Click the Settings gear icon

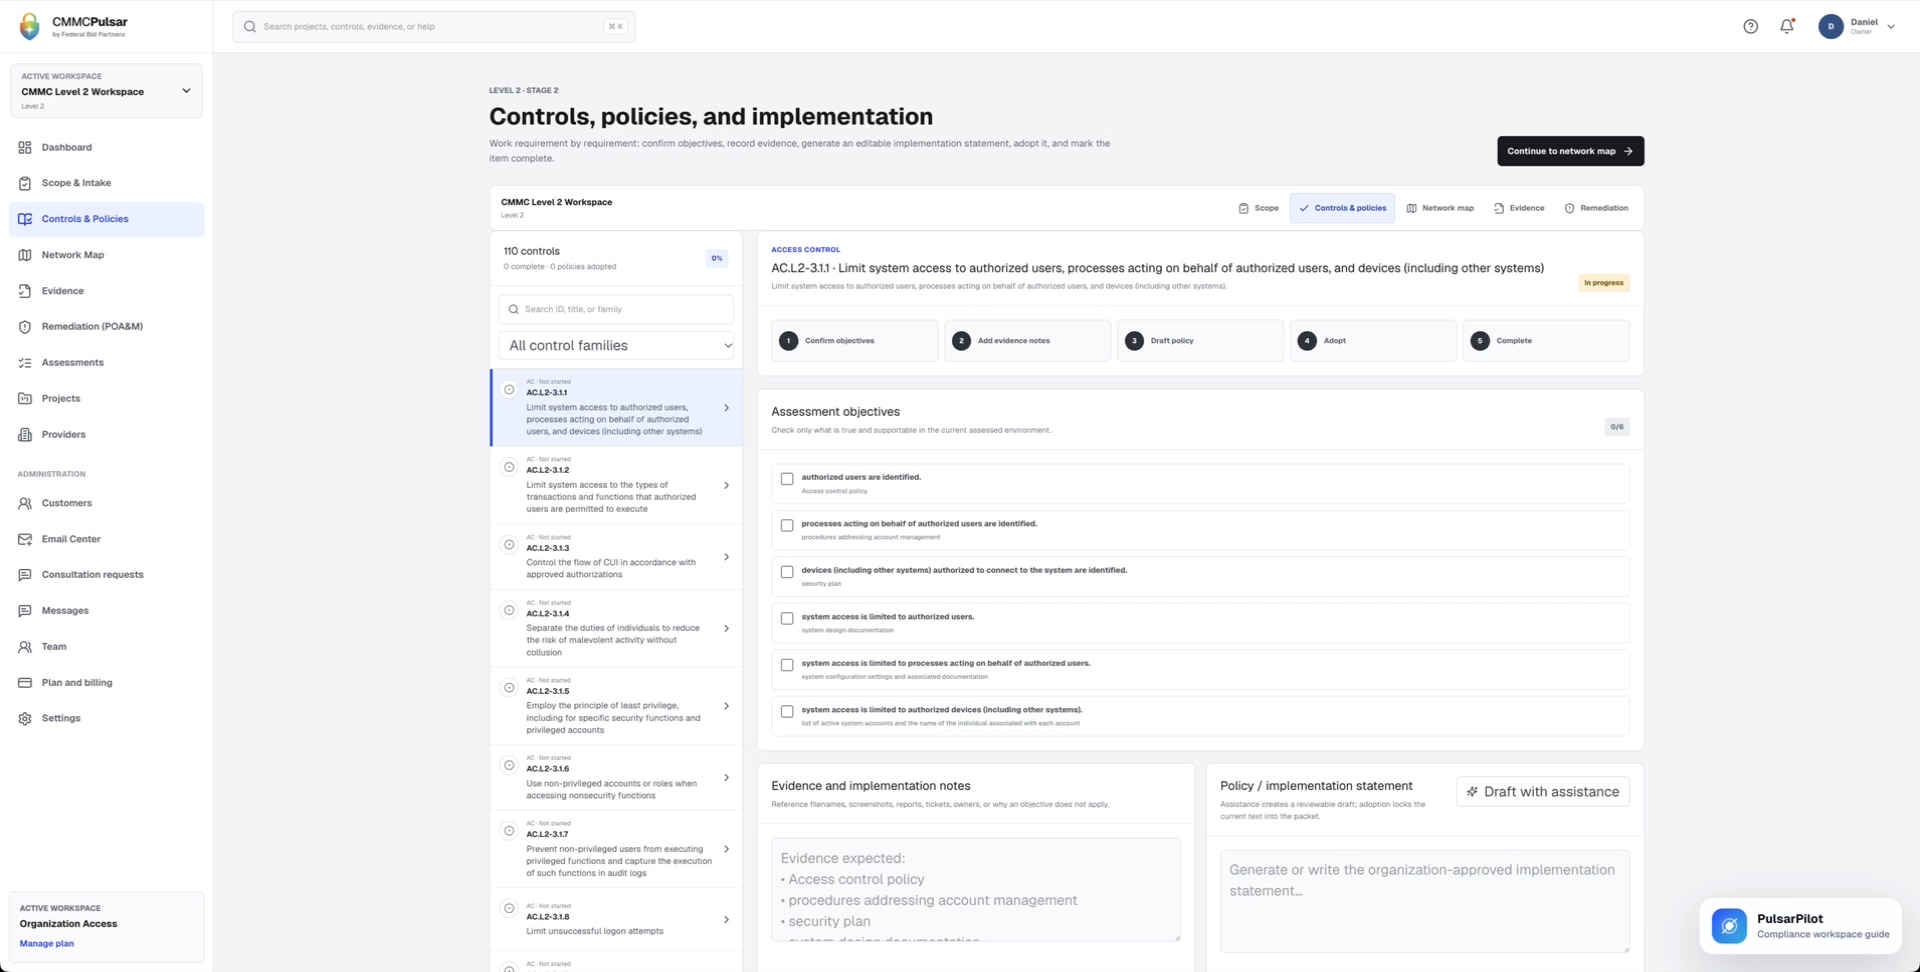(25, 719)
